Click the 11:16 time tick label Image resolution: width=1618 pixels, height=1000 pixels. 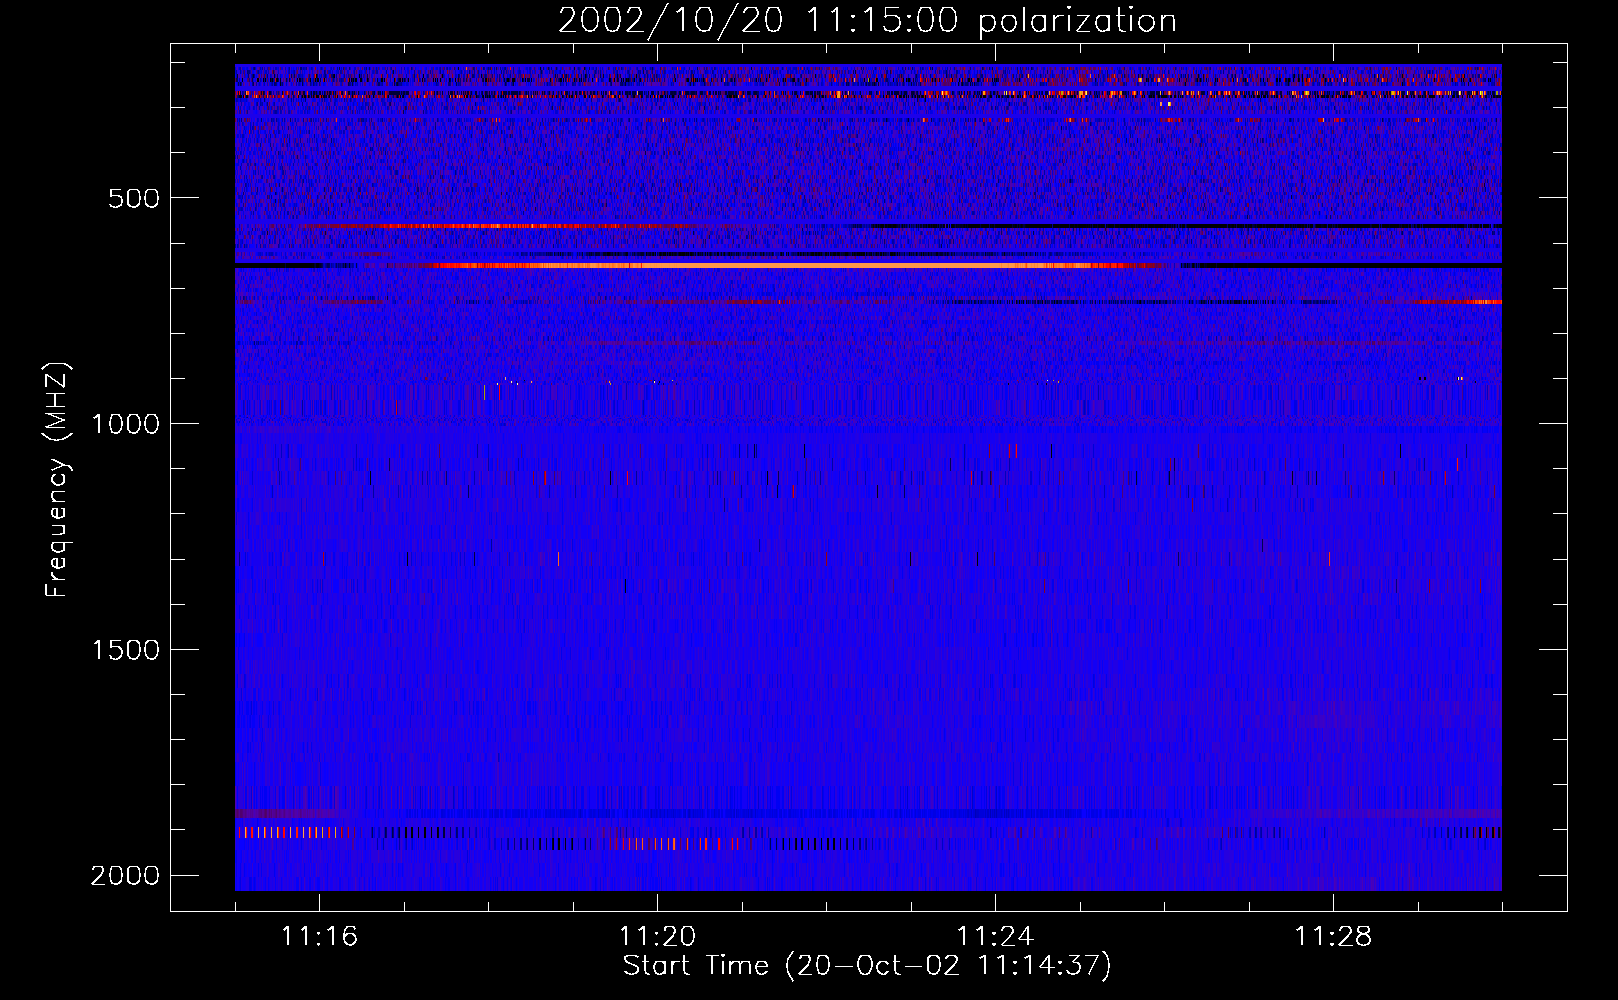319,937
